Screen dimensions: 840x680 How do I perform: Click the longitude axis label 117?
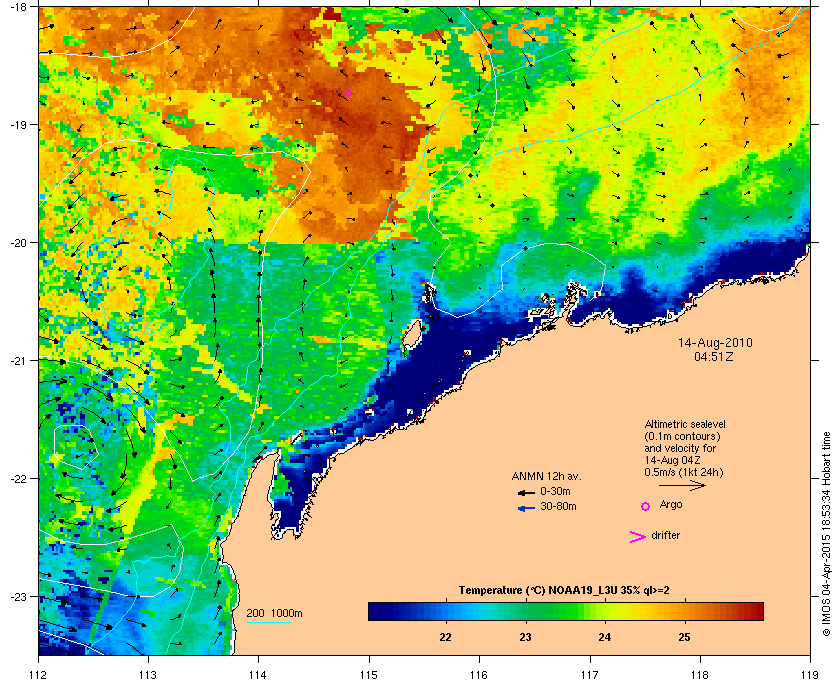point(590,674)
